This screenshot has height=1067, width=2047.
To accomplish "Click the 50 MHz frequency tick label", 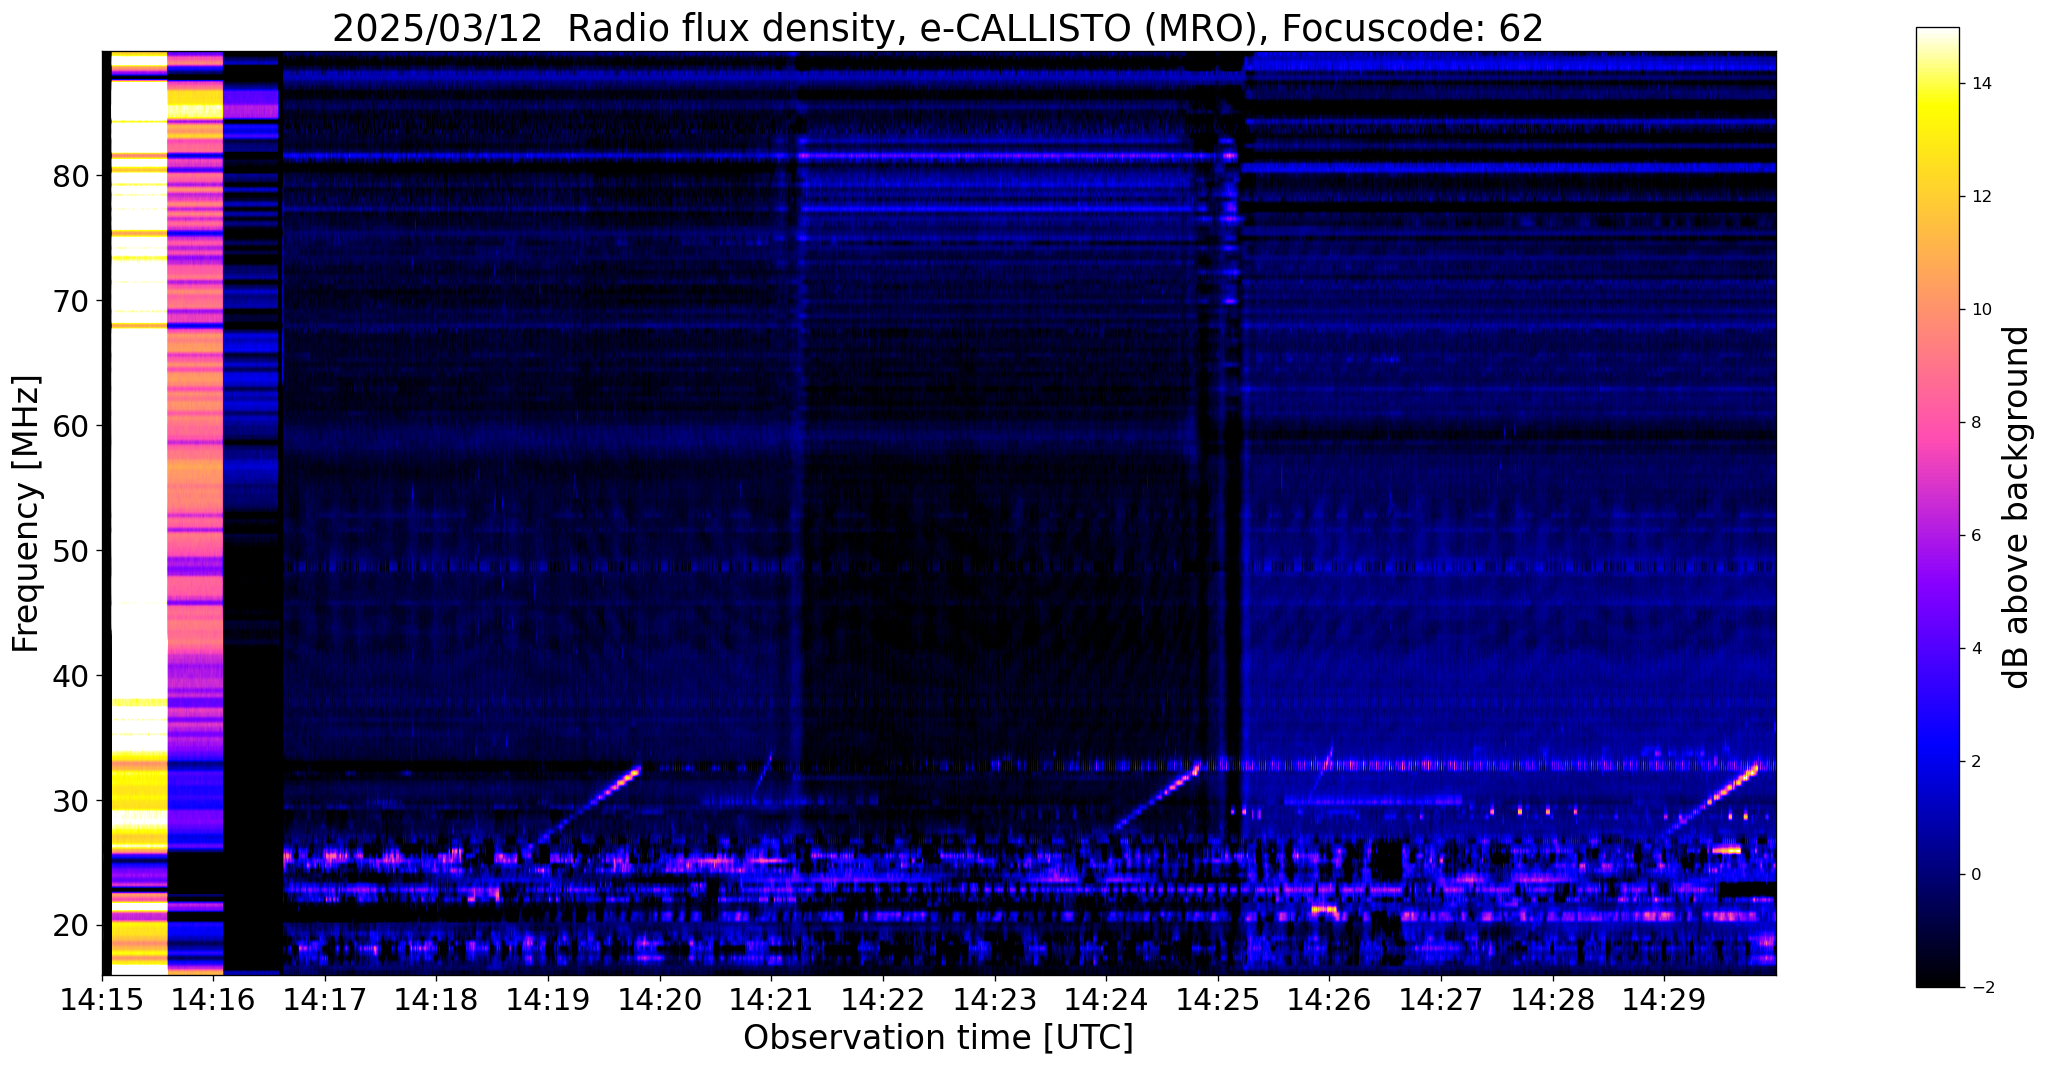I will (71, 551).
